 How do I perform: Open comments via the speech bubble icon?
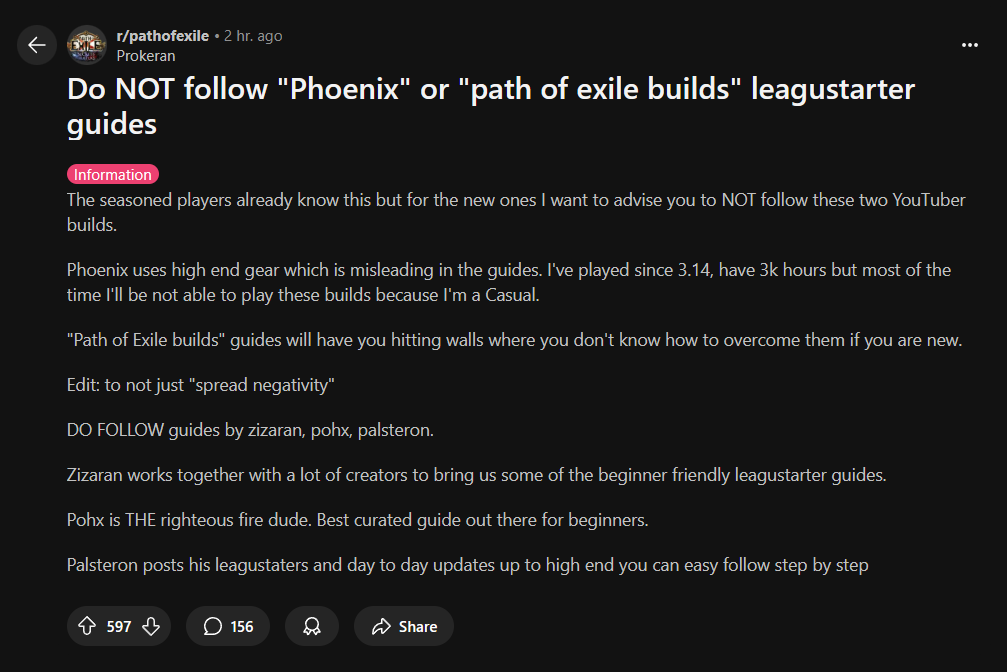pos(213,626)
